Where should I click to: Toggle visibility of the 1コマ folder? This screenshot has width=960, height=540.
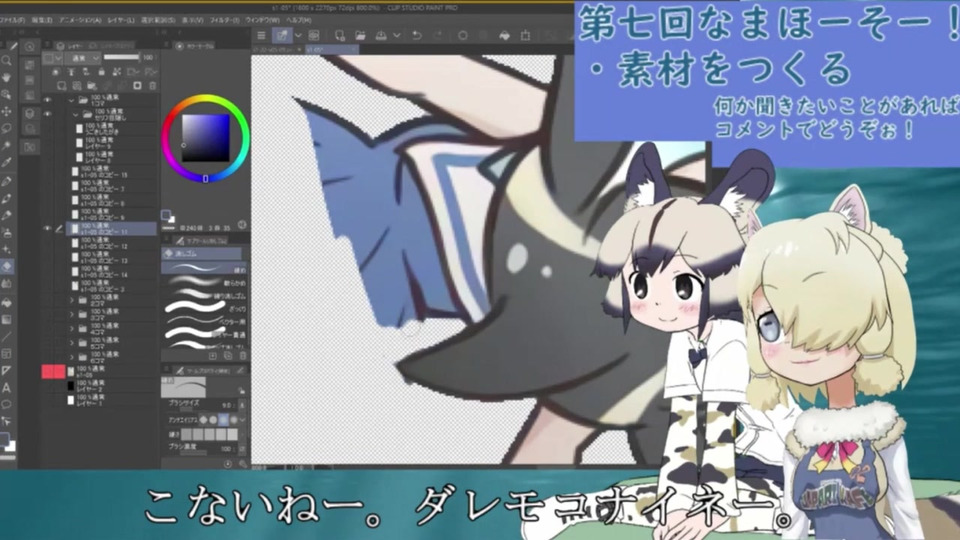48,100
